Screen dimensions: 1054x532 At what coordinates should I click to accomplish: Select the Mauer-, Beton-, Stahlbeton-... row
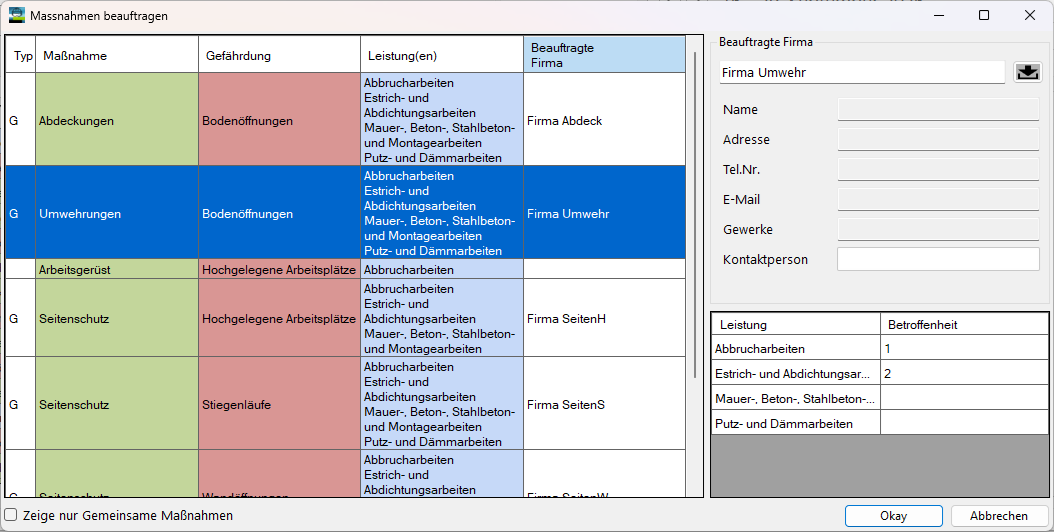click(796, 398)
